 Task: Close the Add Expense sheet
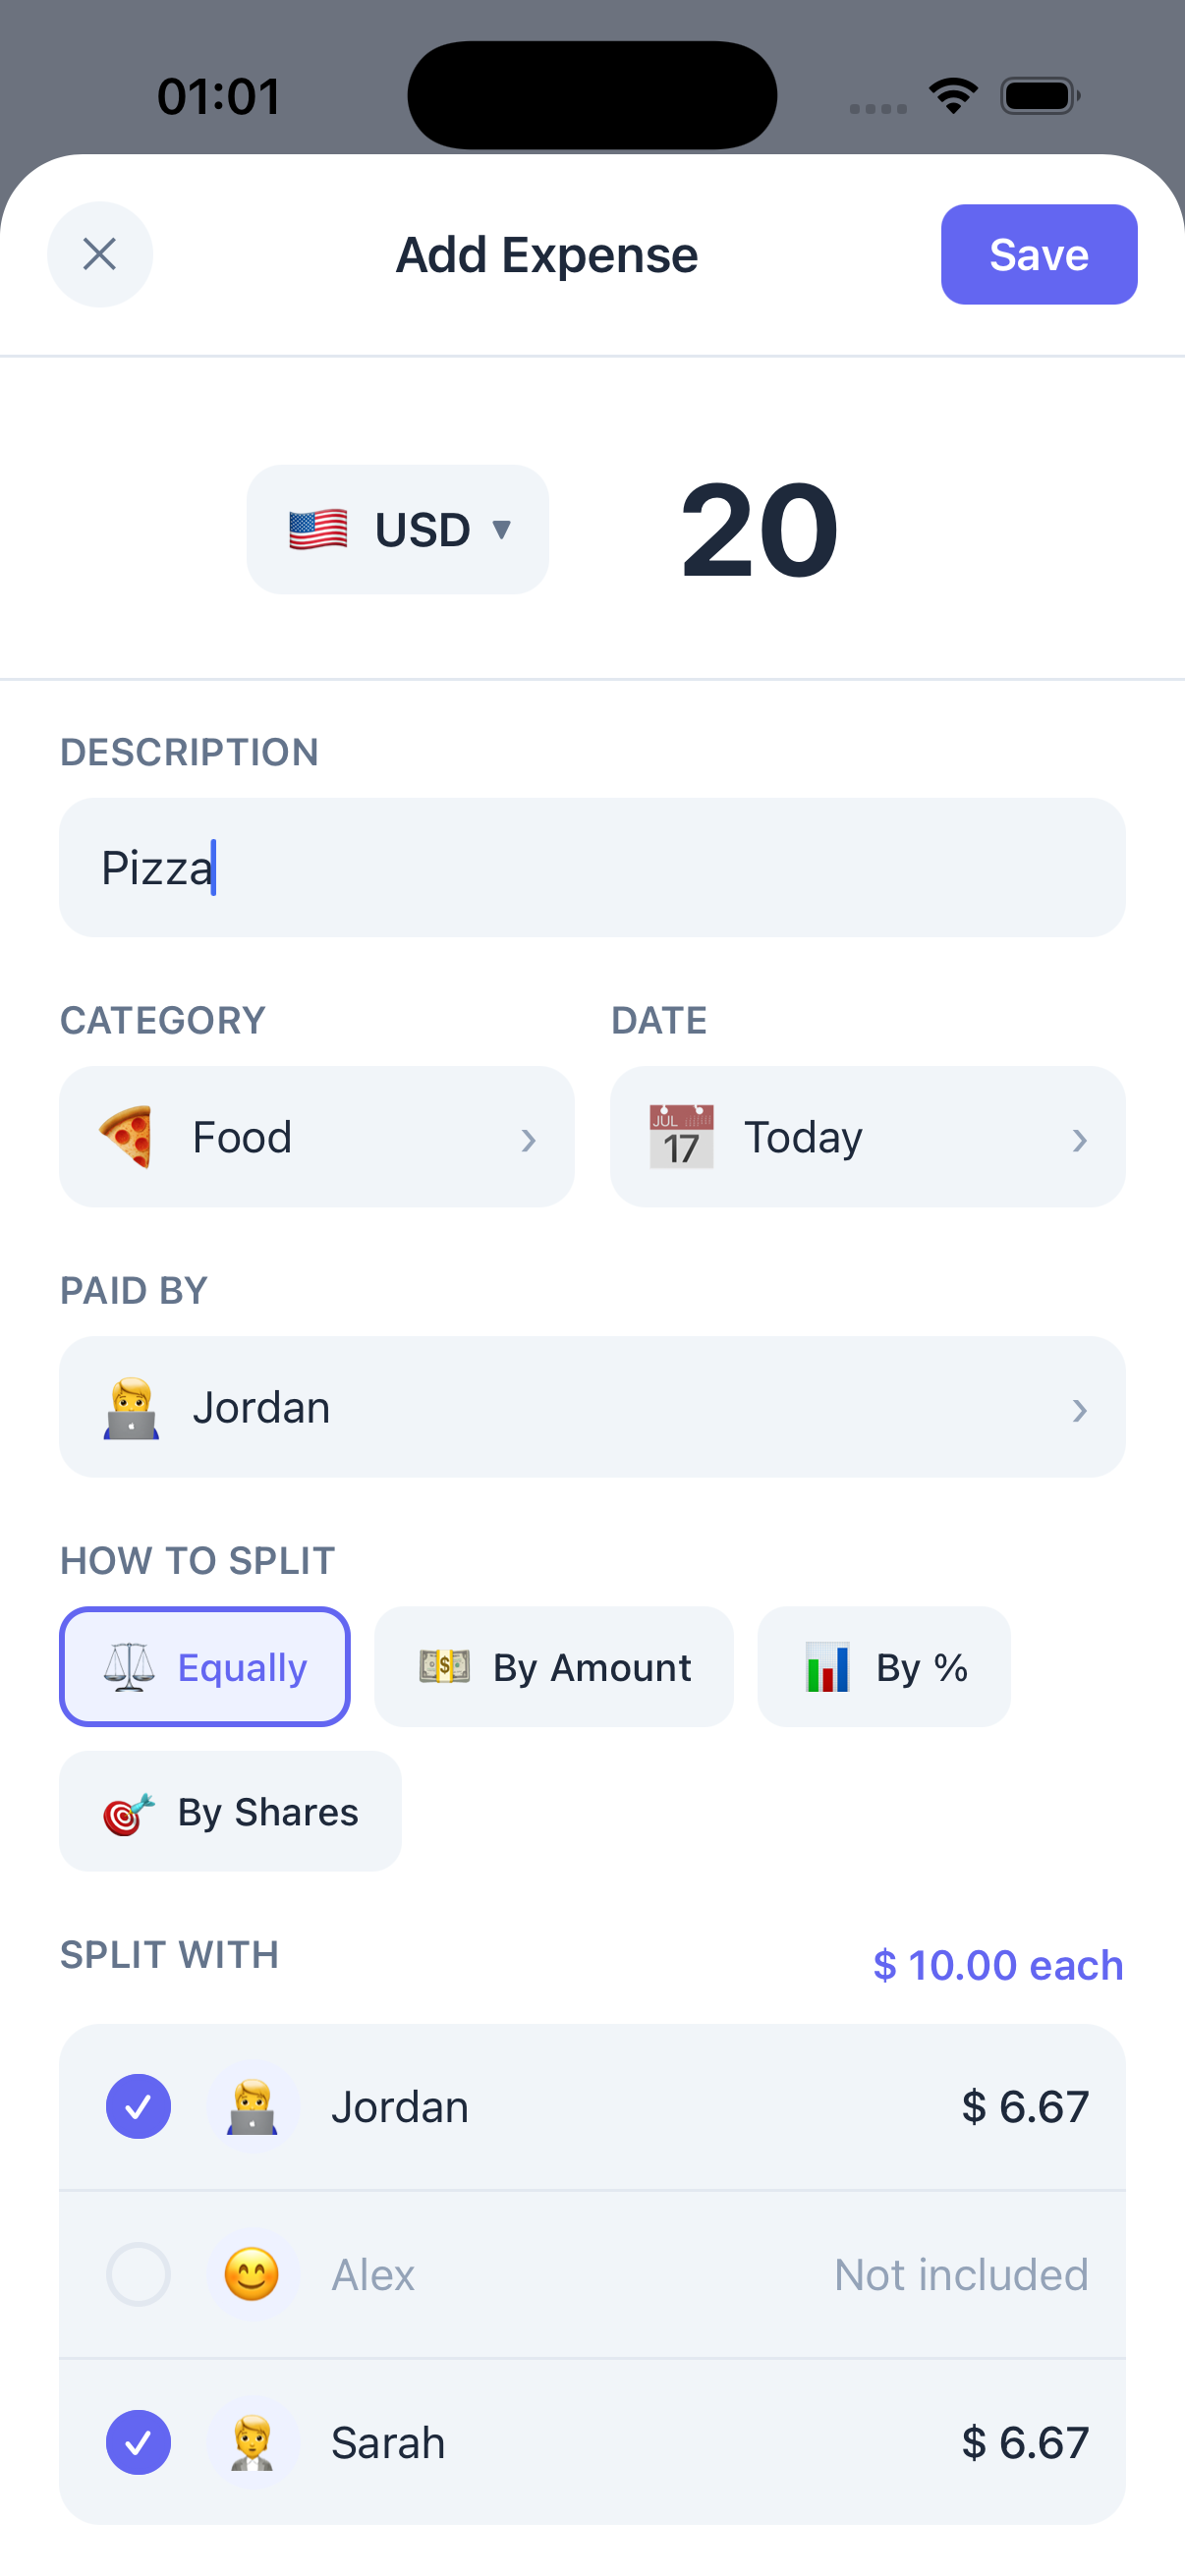pyautogui.click(x=100, y=254)
